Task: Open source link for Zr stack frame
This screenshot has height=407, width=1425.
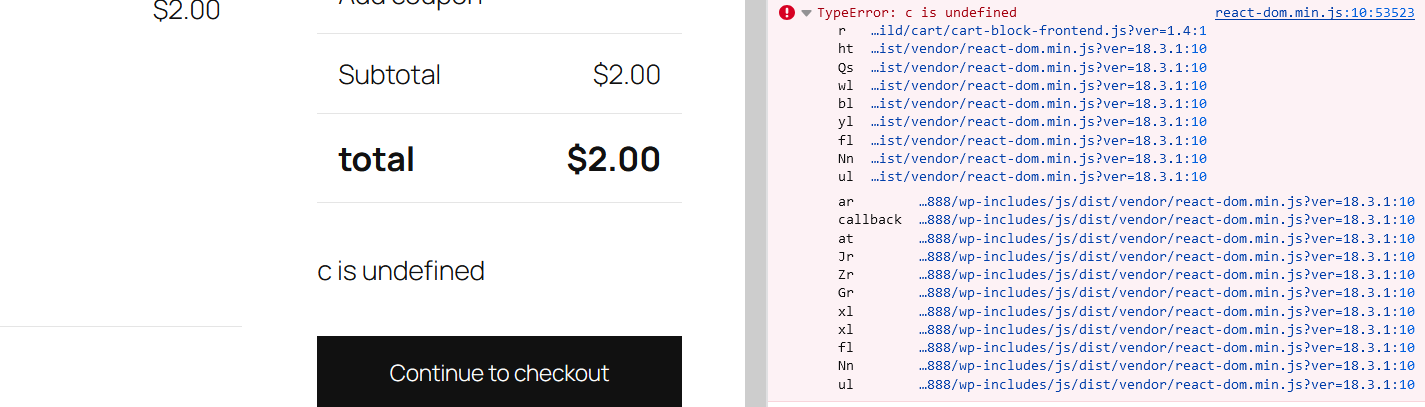Action: click(1166, 275)
